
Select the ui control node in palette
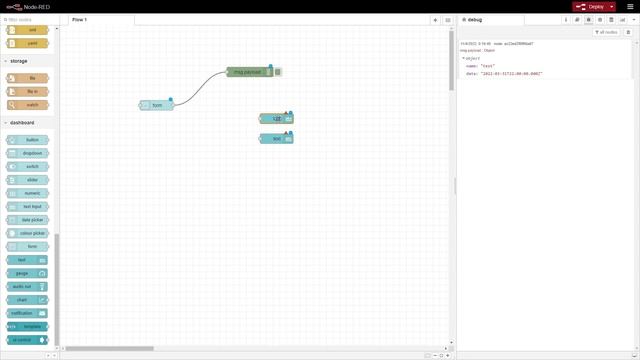(27, 340)
